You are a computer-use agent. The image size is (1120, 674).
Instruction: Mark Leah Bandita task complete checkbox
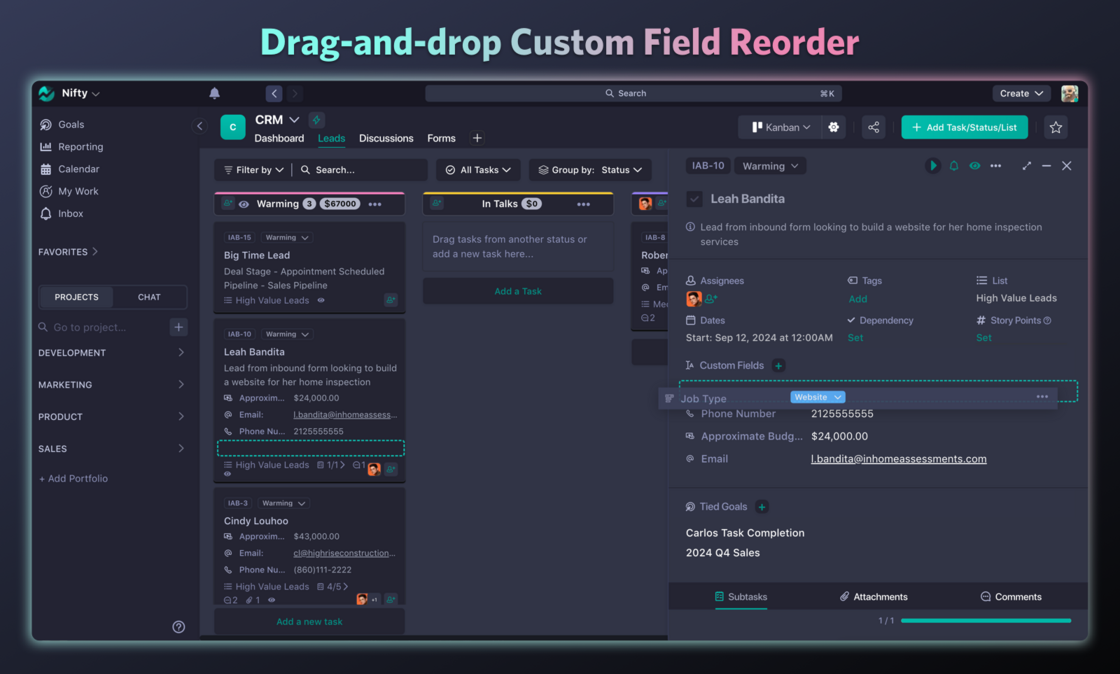click(694, 199)
